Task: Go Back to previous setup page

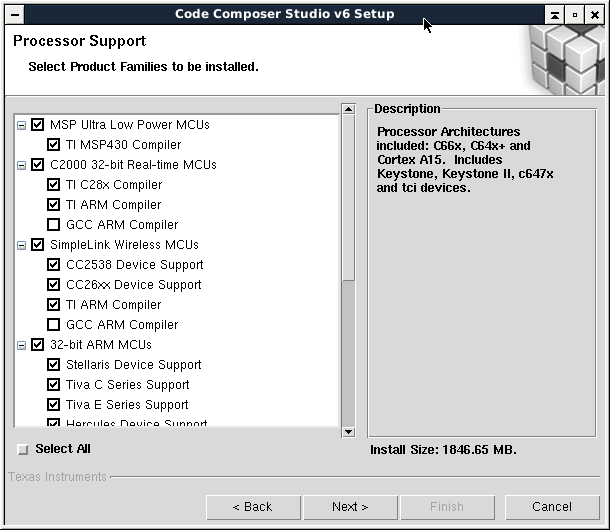Action: point(253,507)
